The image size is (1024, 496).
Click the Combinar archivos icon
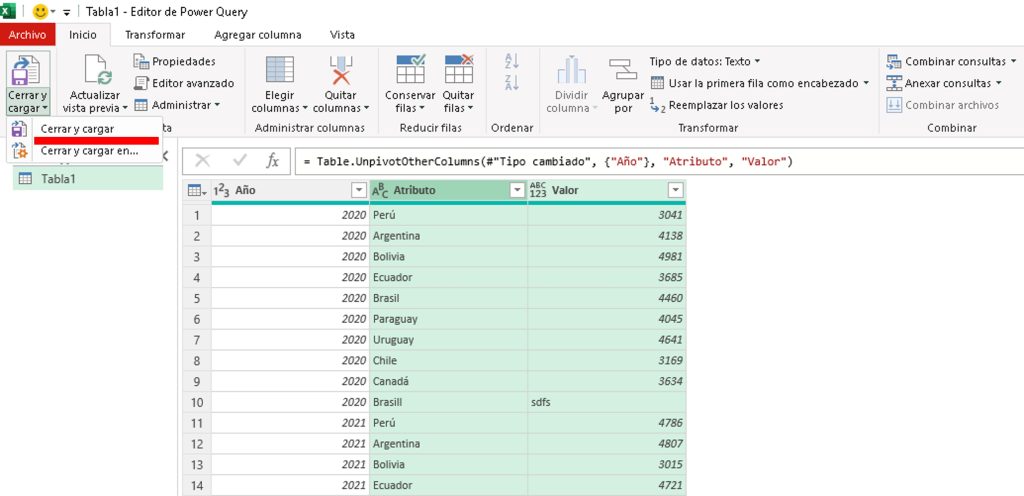(894, 104)
